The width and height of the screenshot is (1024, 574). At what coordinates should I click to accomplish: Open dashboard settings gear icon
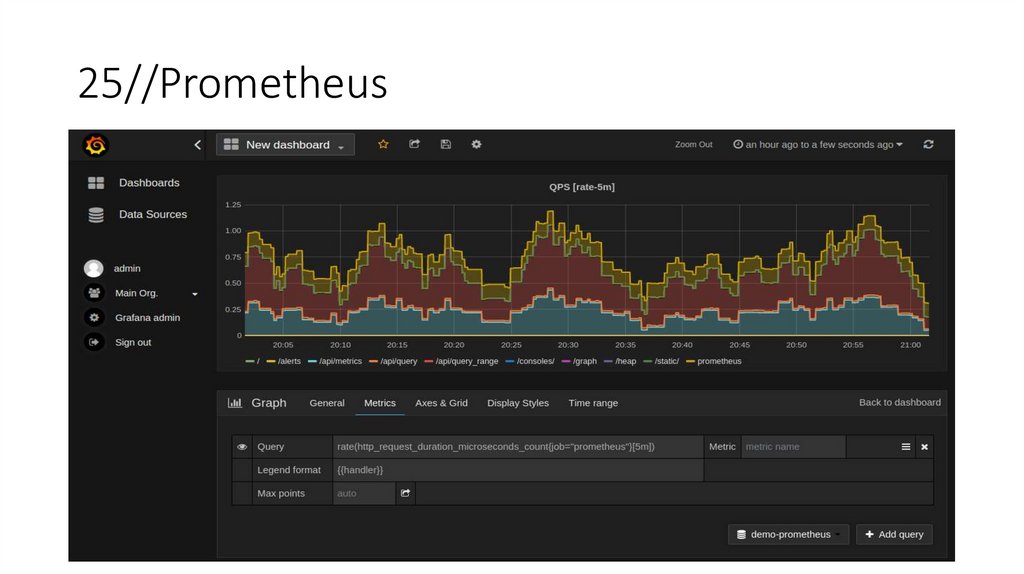pos(477,144)
